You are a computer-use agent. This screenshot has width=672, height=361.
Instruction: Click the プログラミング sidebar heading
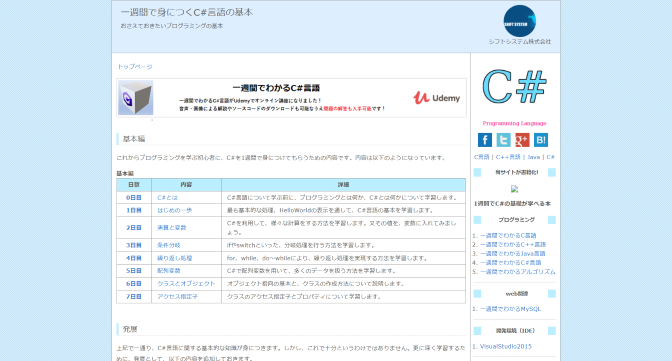(516, 220)
